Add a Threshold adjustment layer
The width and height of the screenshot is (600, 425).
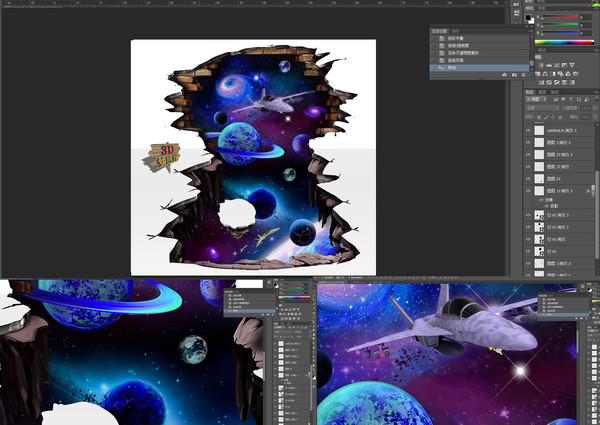click(557, 82)
